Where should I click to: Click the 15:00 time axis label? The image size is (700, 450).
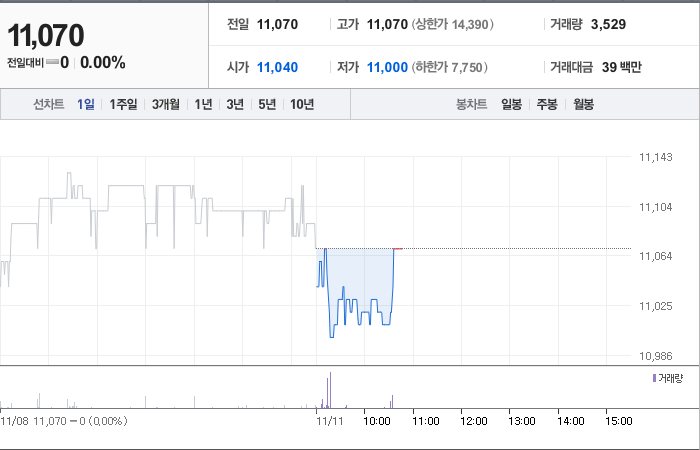coord(619,421)
